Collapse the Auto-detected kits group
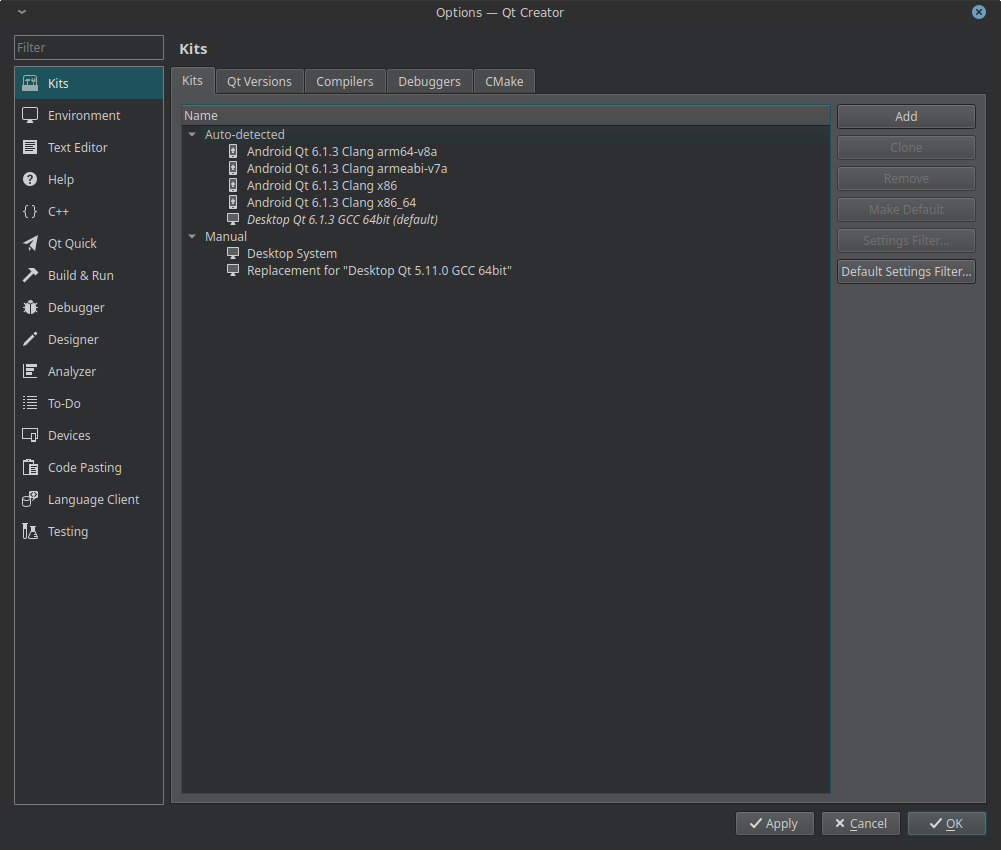 (192, 134)
